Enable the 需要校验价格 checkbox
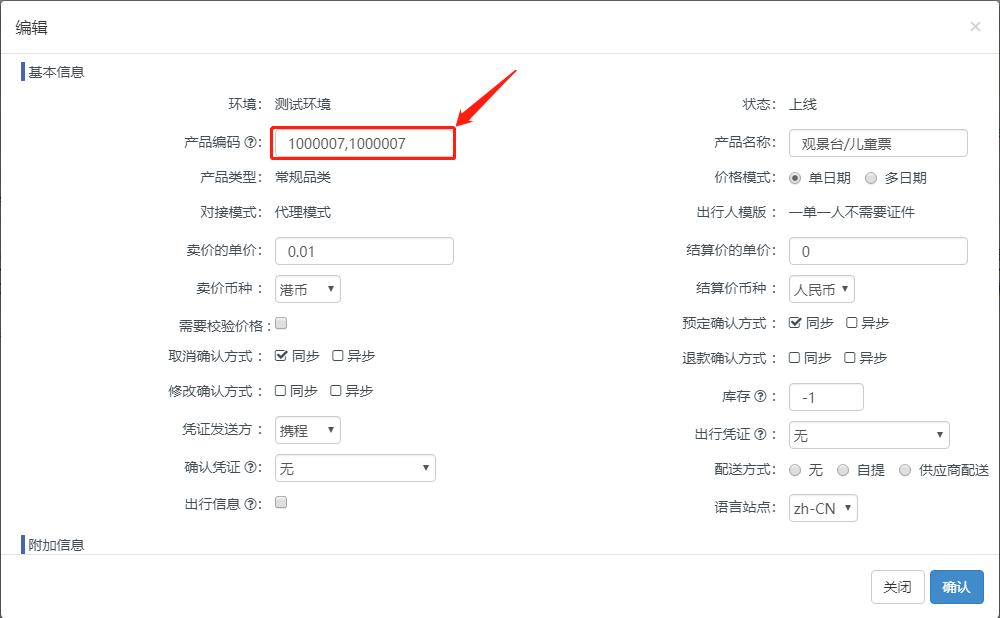Screen dimensions: 1000x618 281,323
